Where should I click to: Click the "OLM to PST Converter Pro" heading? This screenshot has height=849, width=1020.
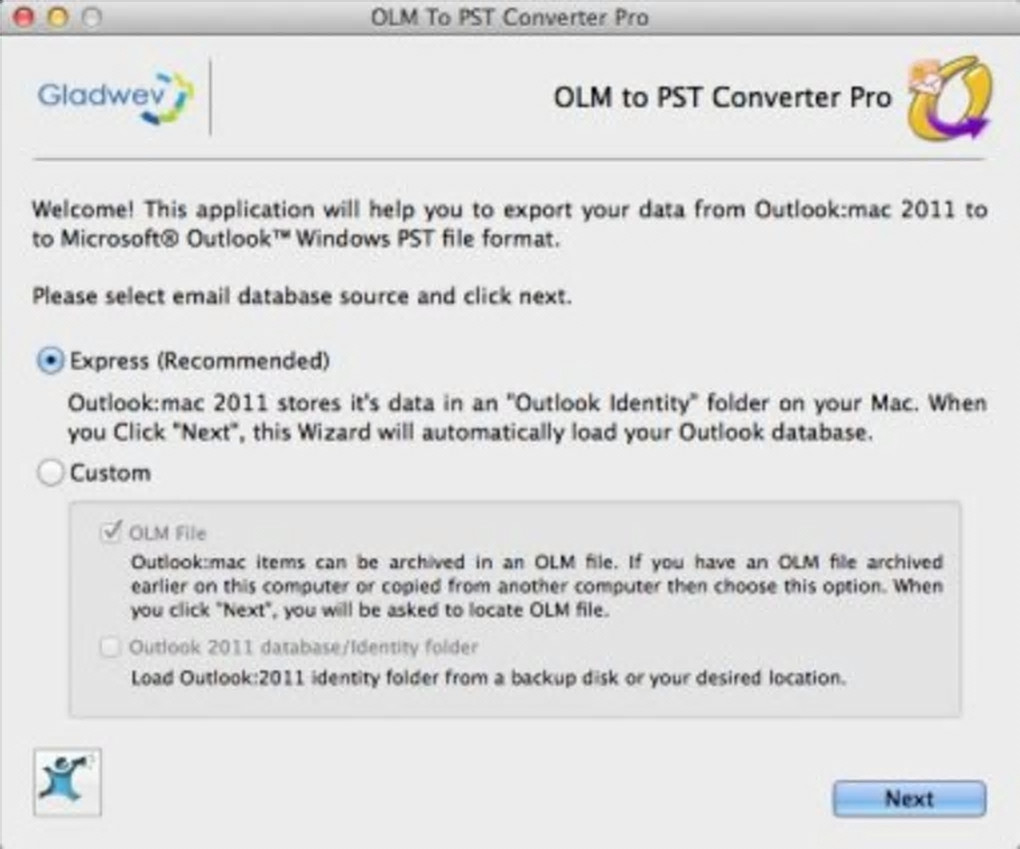pyautogui.click(x=722, y=98)
